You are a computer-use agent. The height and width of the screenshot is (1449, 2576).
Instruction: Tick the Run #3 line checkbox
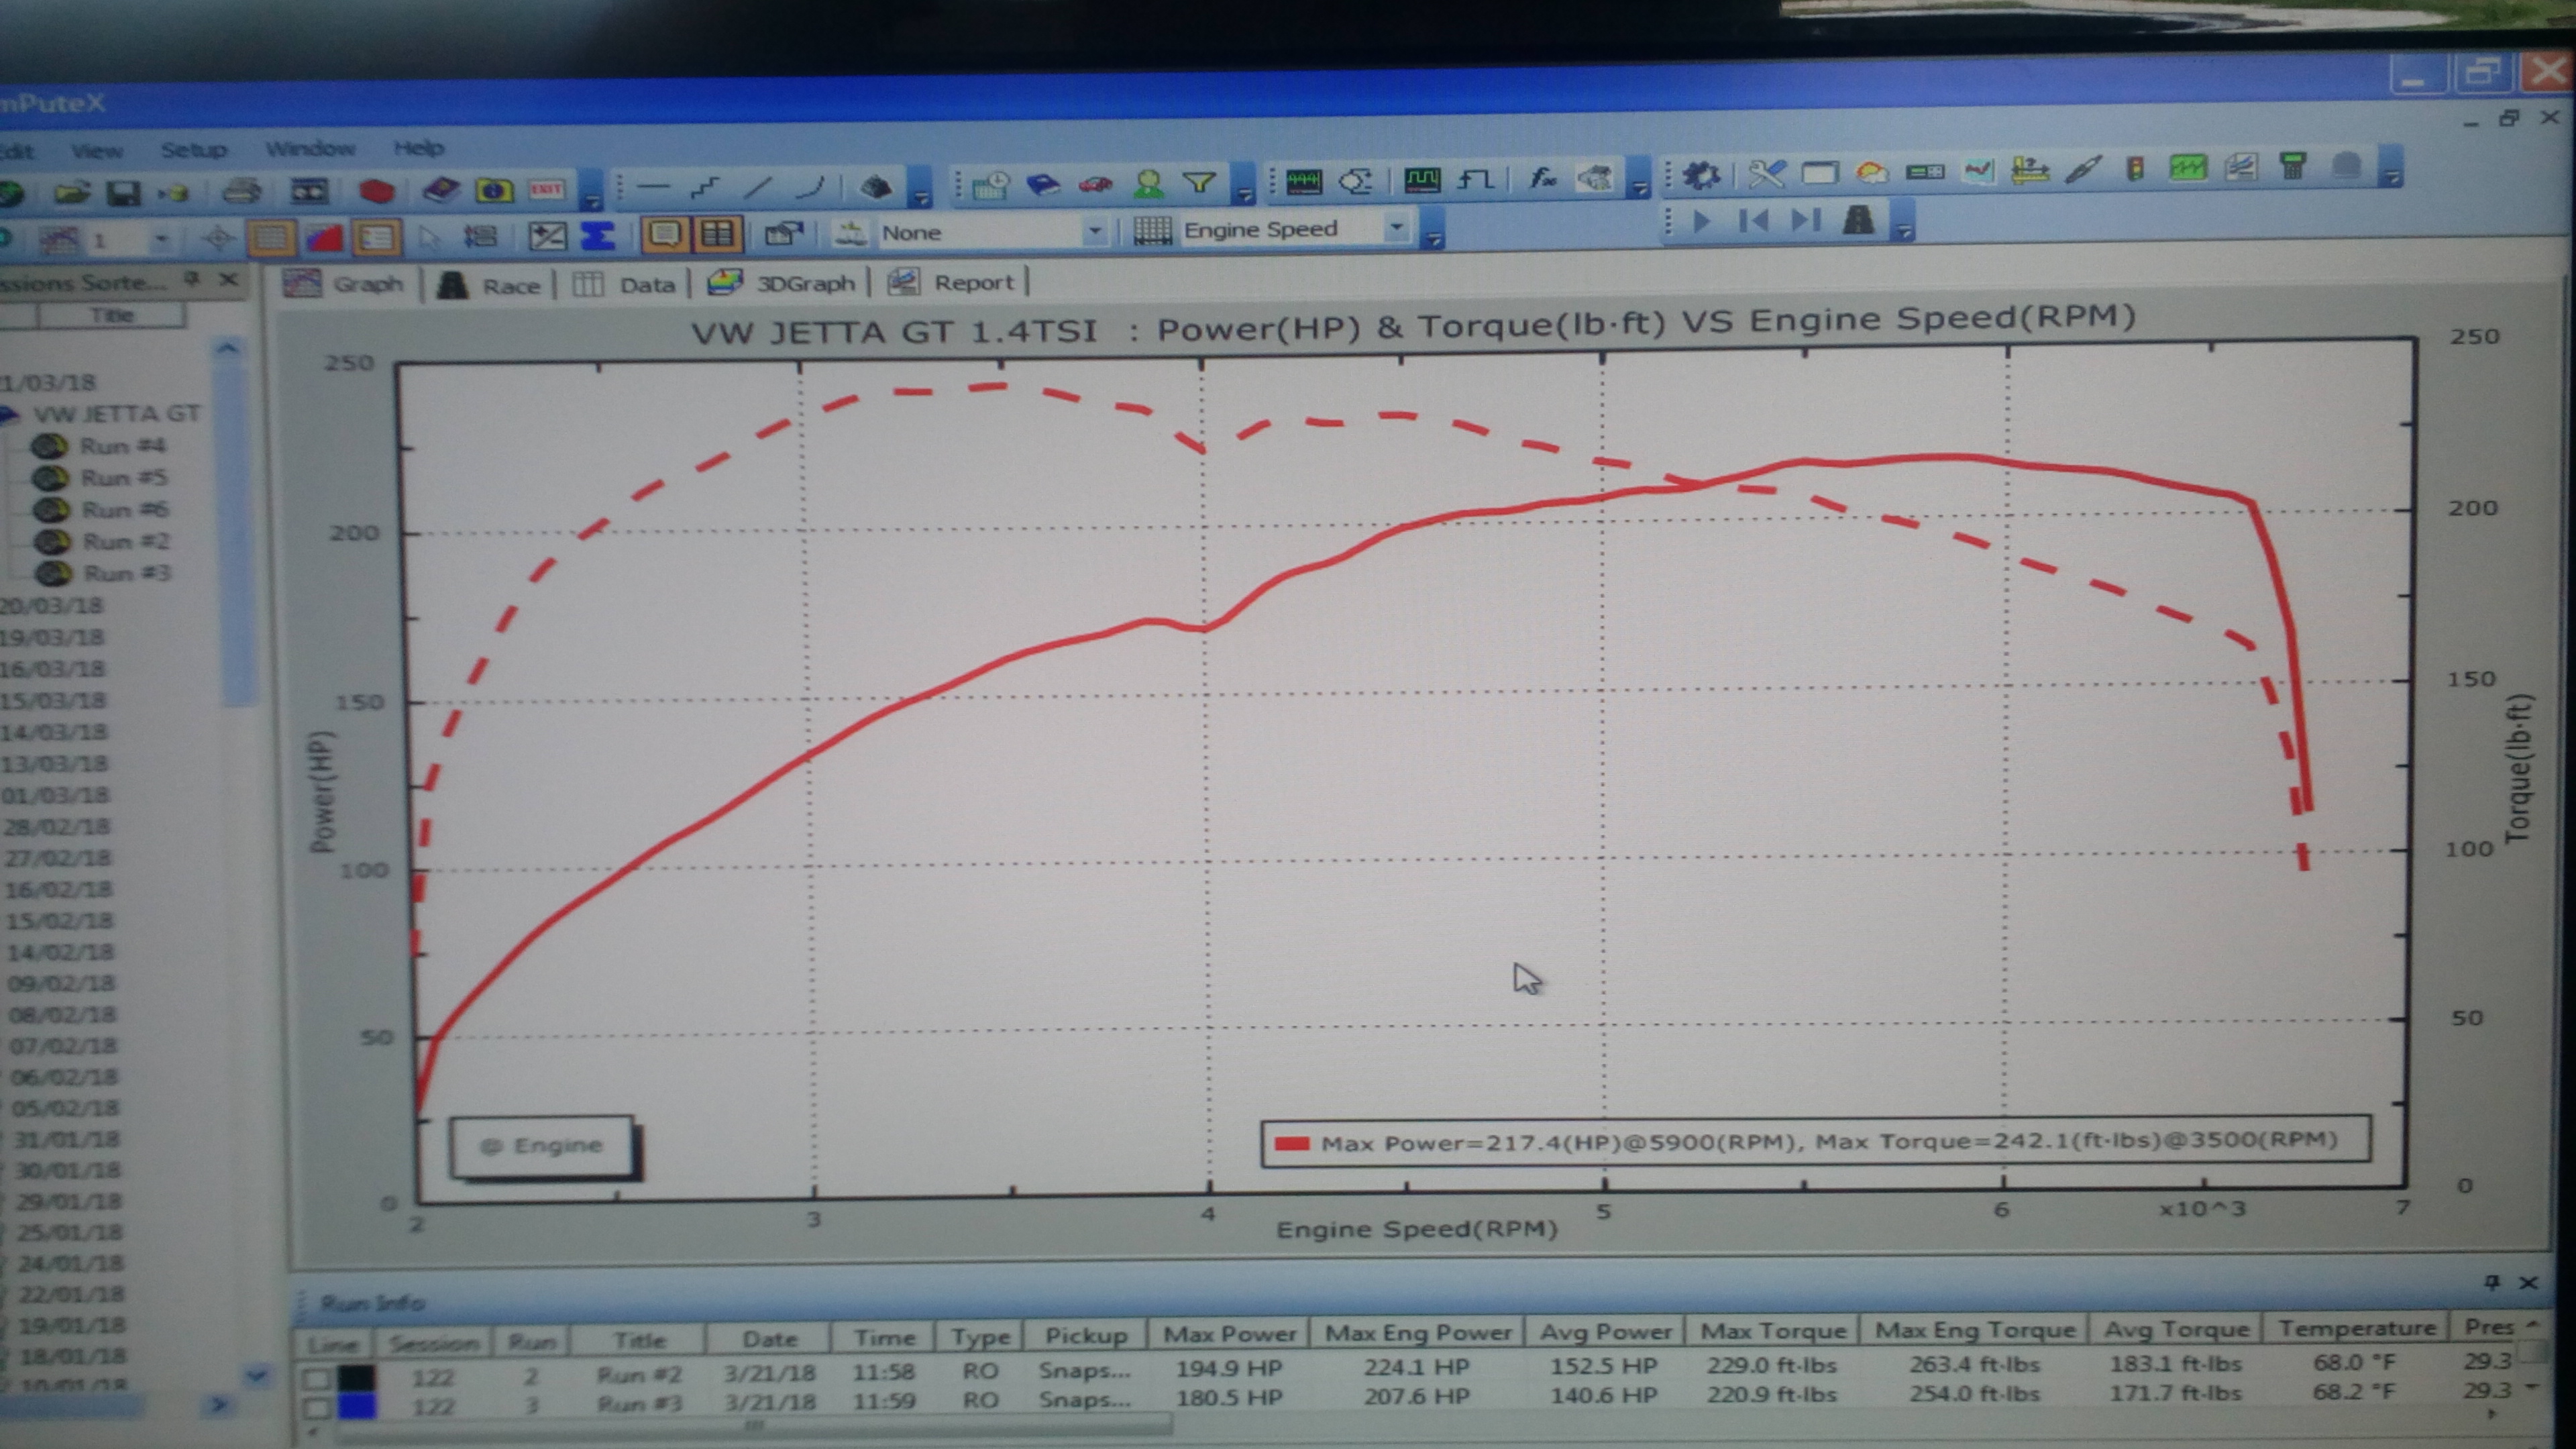pyautogui.click(x=317, y=1408)
